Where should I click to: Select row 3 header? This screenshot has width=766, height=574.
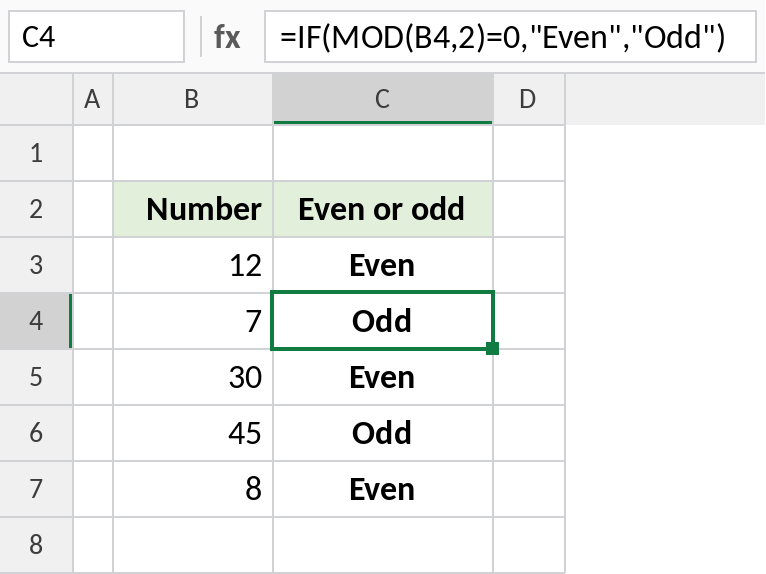point(36,265)
